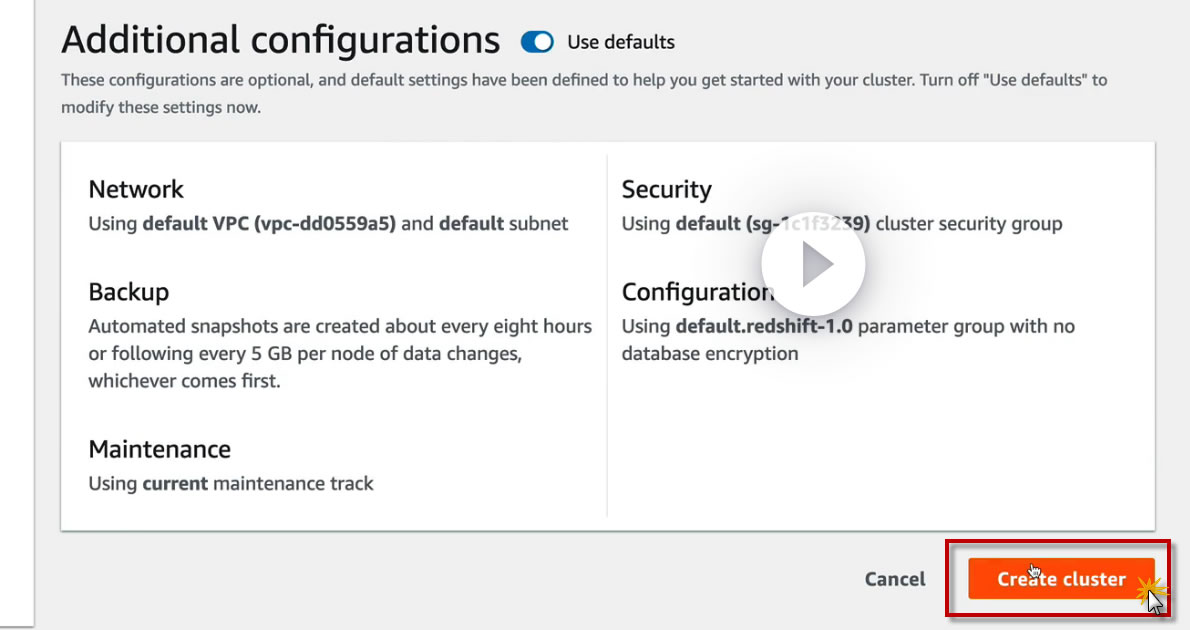Click the automated snapshots description text

(340, 326)
